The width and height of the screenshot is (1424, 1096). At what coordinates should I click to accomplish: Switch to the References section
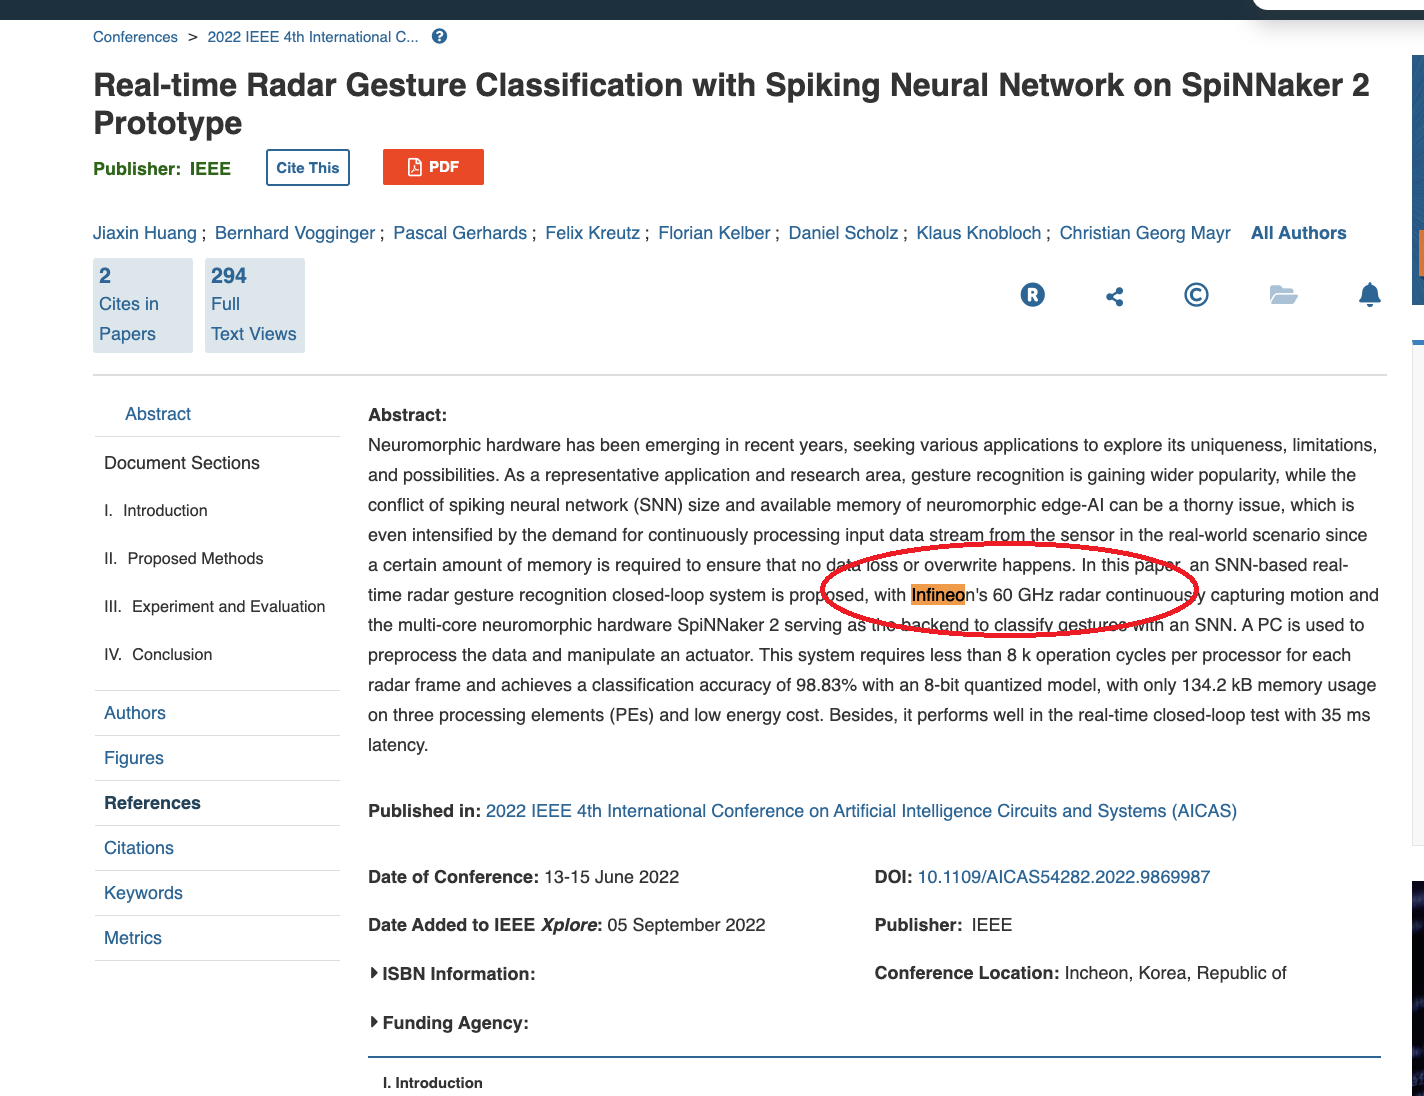[x=152, y=803]
